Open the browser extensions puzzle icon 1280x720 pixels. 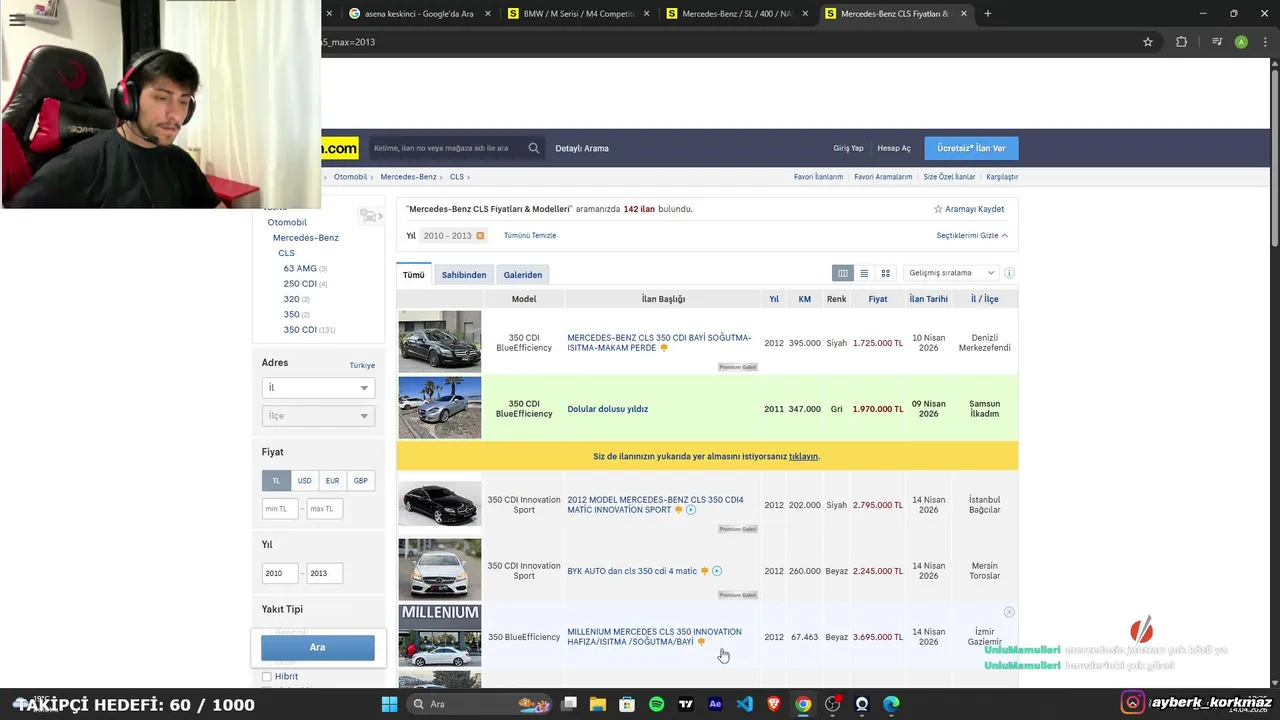pos(1181,42)
